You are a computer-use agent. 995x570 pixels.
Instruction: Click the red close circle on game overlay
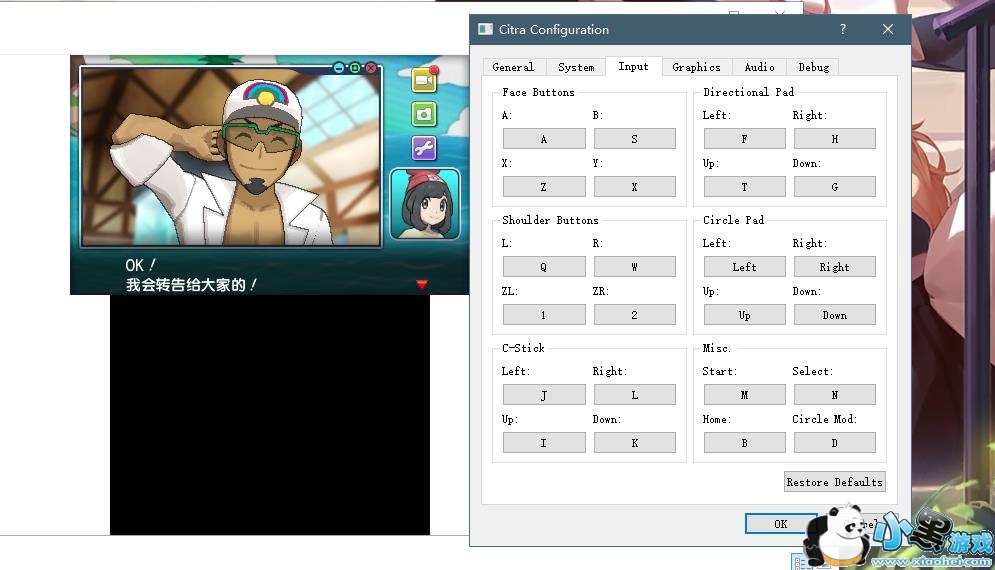pyautogui.click(x=371, y=67)
